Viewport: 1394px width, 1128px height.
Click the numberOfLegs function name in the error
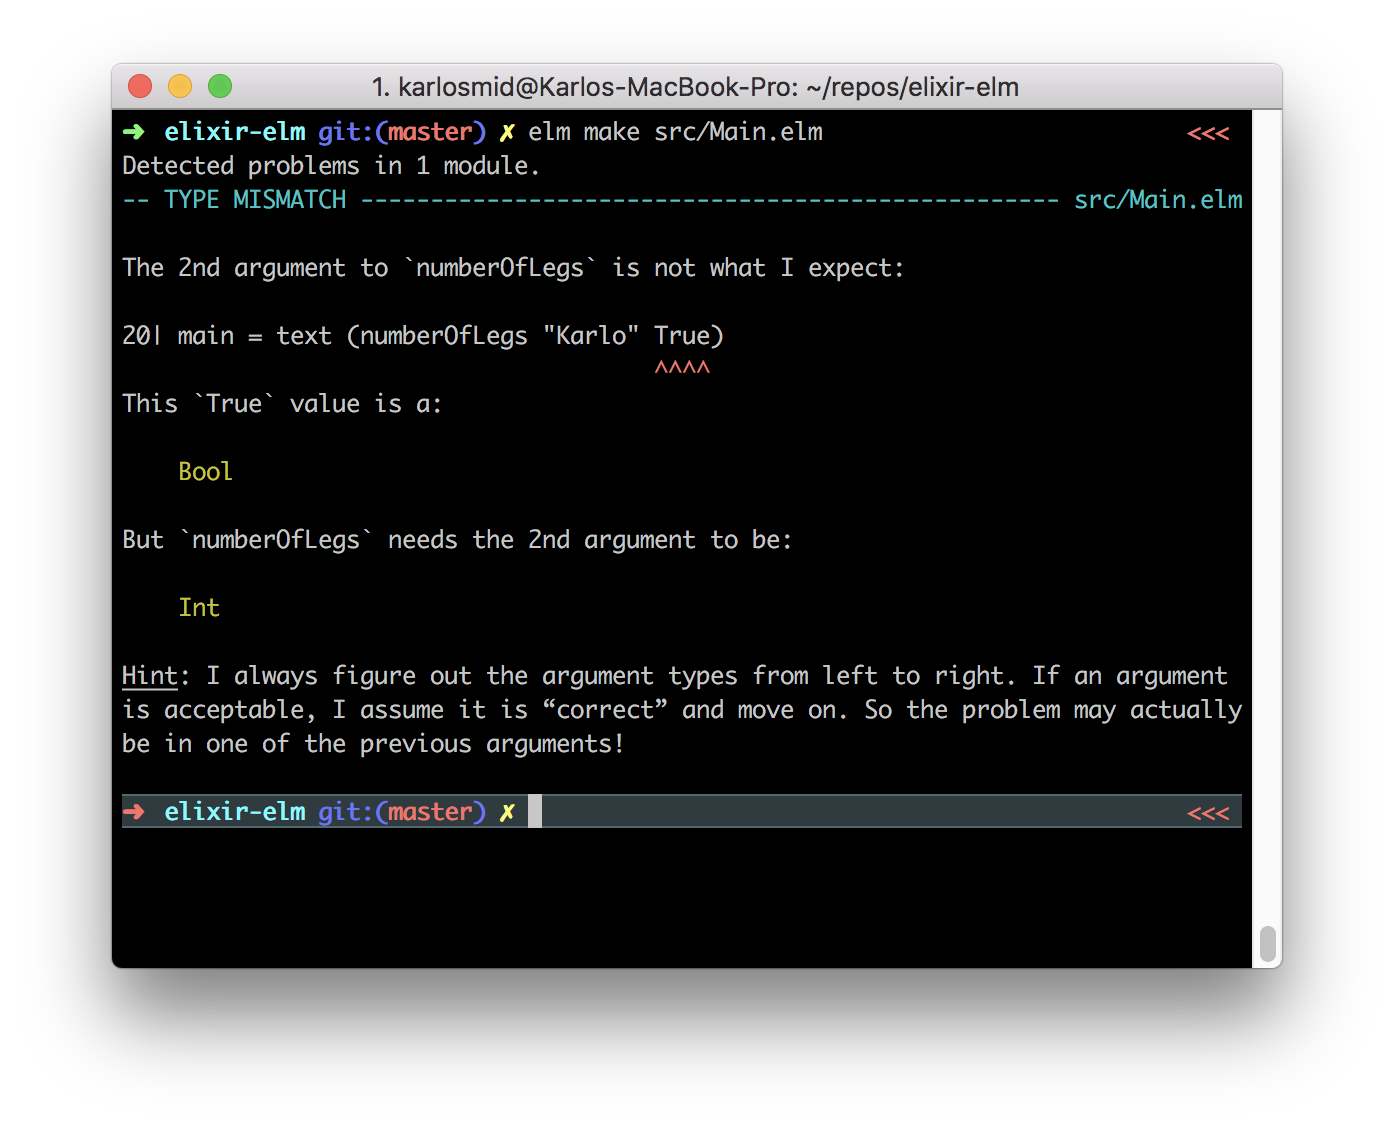coord(499,267)
